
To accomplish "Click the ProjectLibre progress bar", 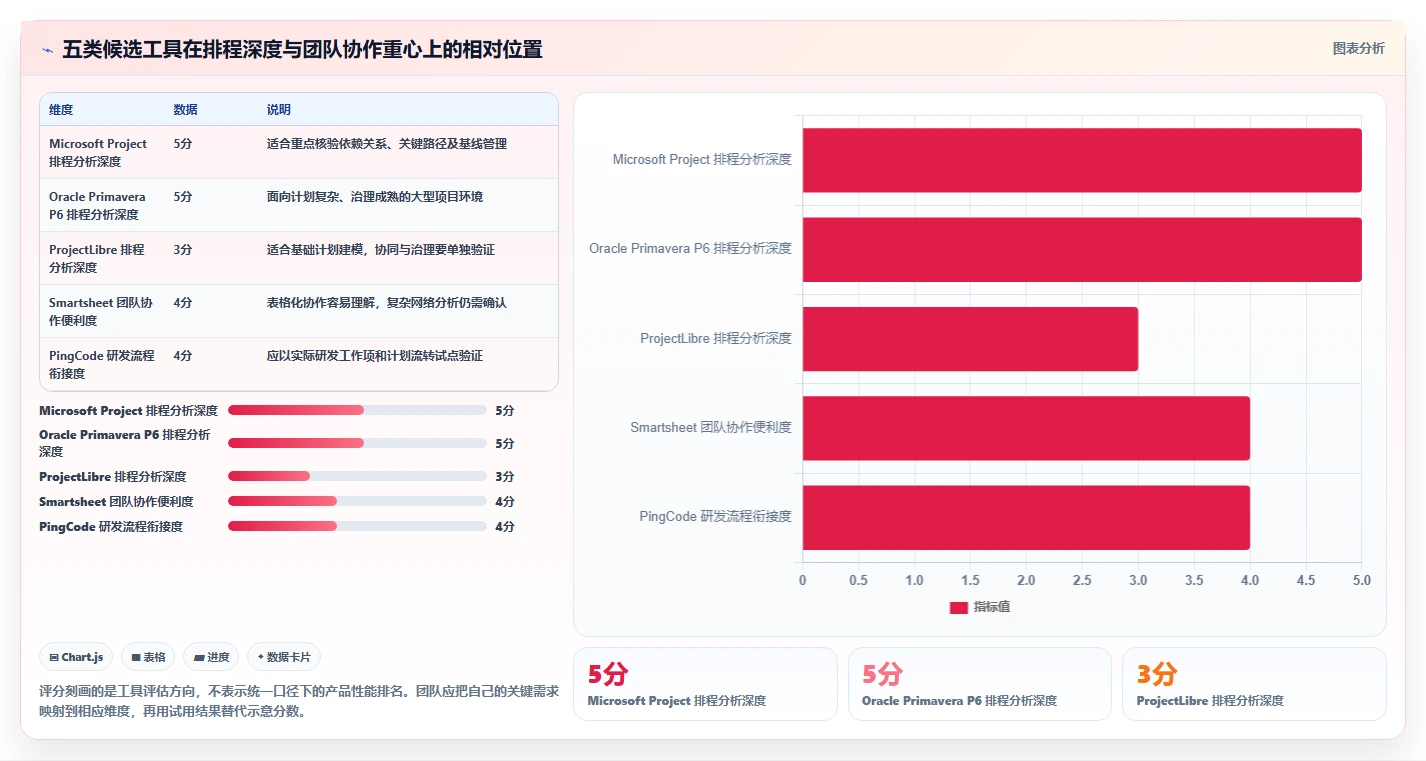I will [x=357, y=476].
